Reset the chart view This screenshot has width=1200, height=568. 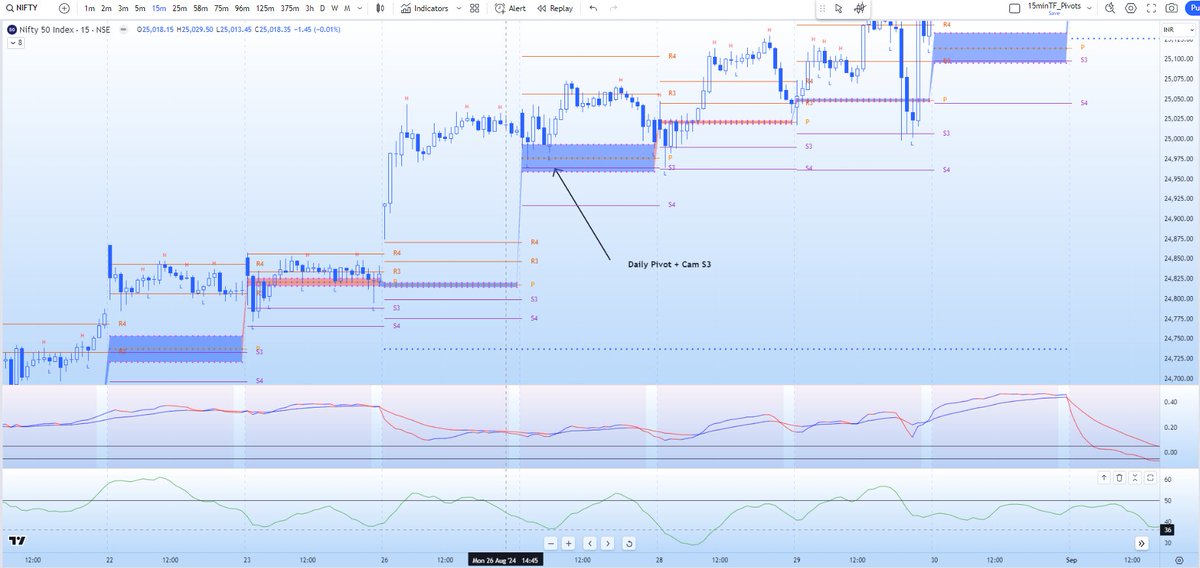click(x=628, y=543)
